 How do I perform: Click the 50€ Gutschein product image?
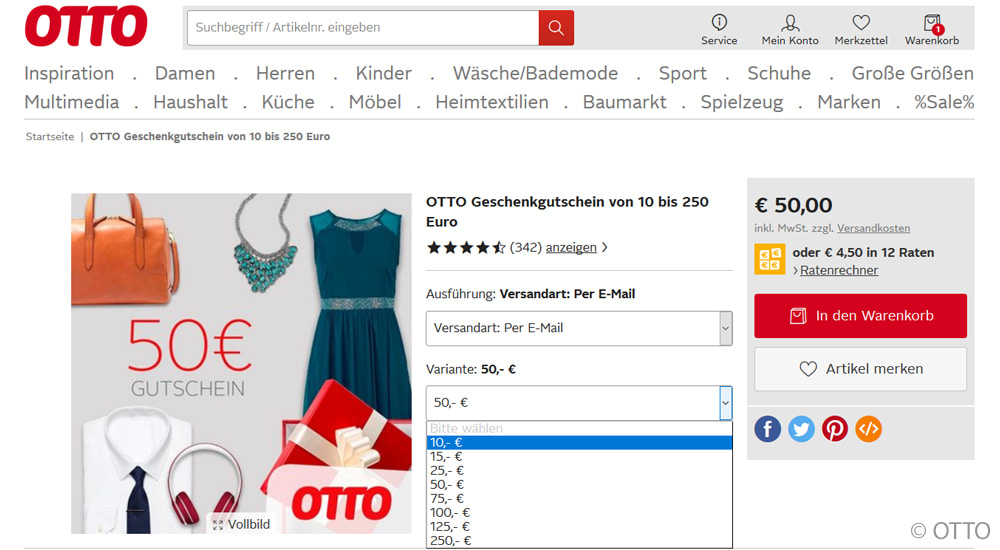(241, 363)
